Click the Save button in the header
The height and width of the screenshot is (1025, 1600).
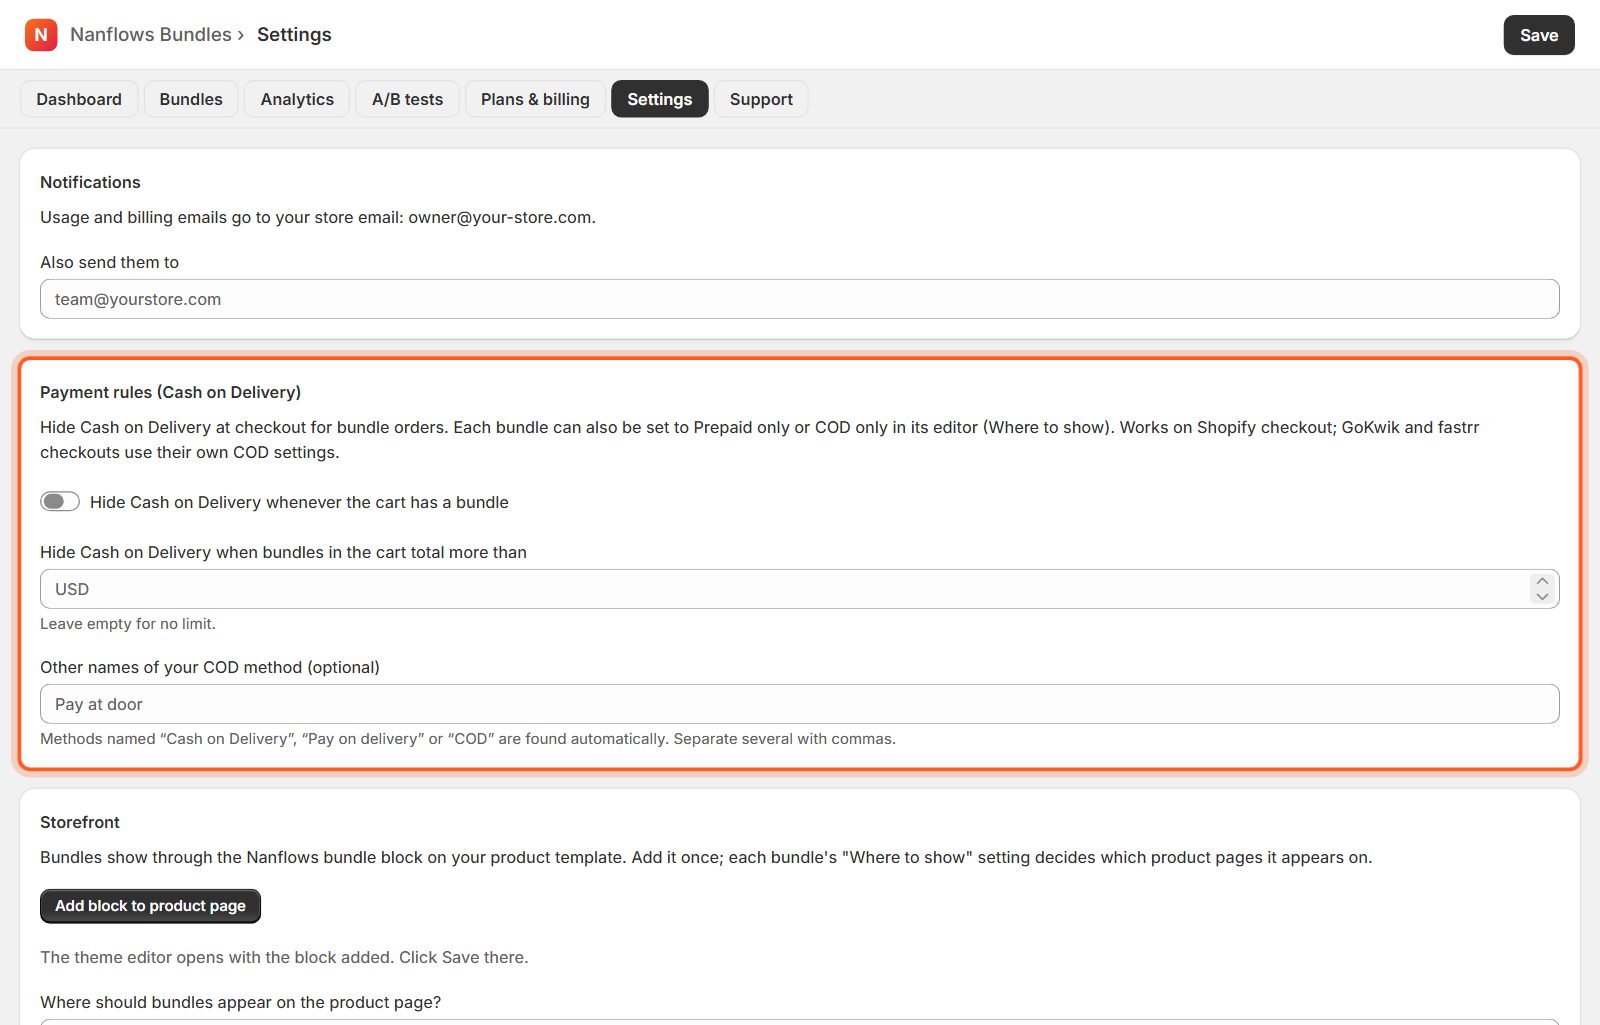pyautogui.click(x=1538, y=35)
